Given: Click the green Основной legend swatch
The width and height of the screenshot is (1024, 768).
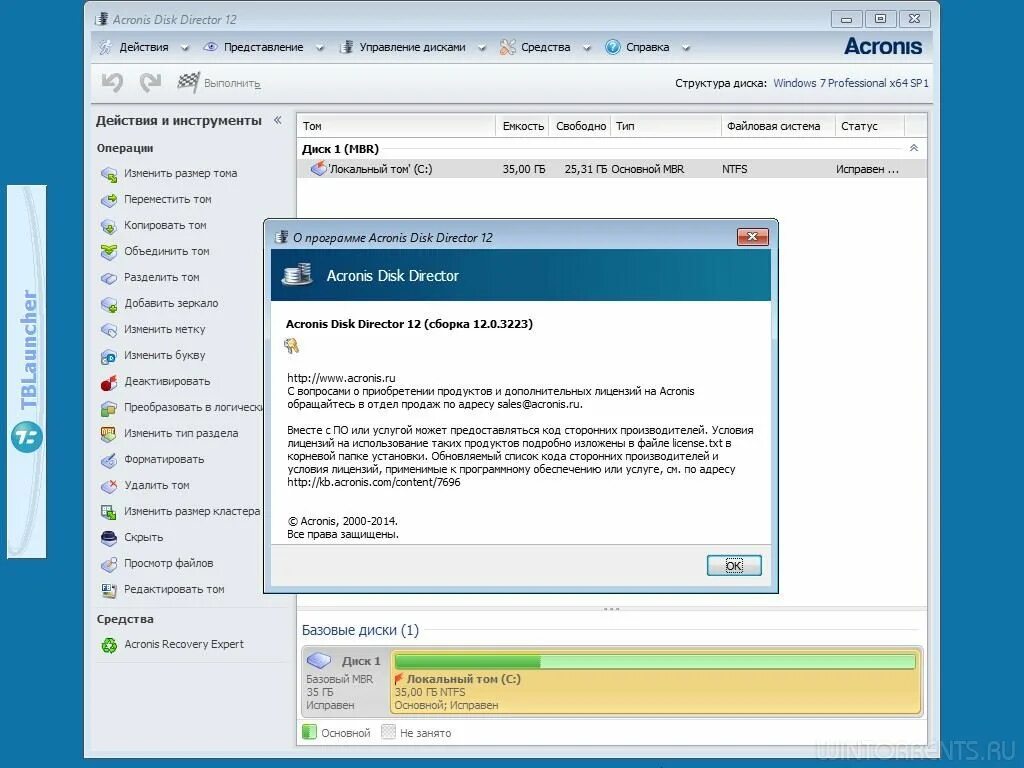Looking at the screenshot, I should (x=310, y=732).
